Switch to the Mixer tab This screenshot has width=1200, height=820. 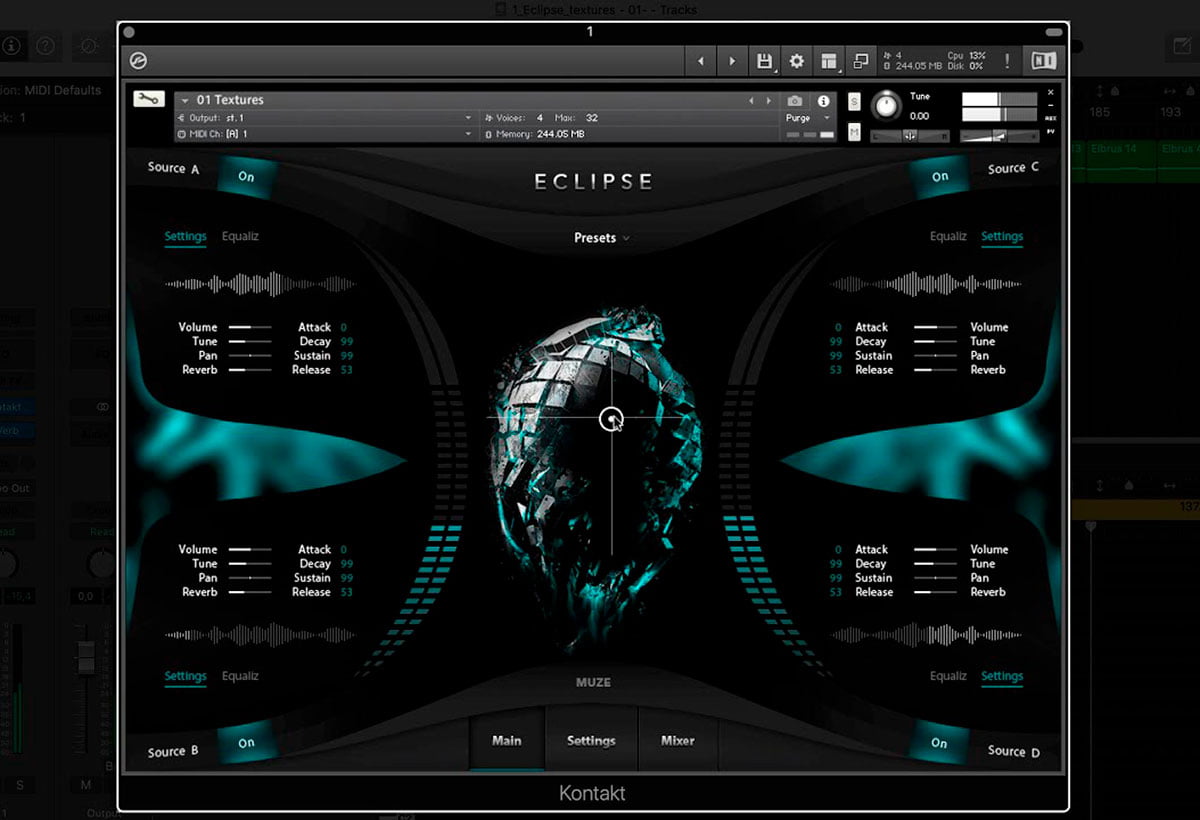677,741
